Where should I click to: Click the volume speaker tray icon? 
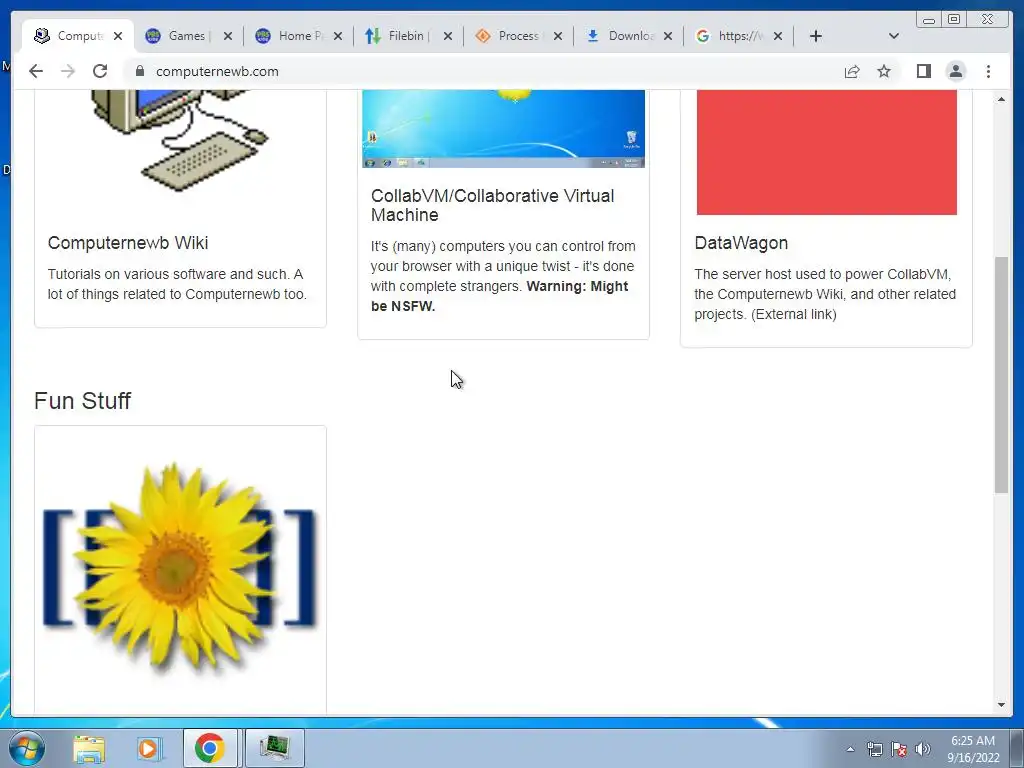923,749
